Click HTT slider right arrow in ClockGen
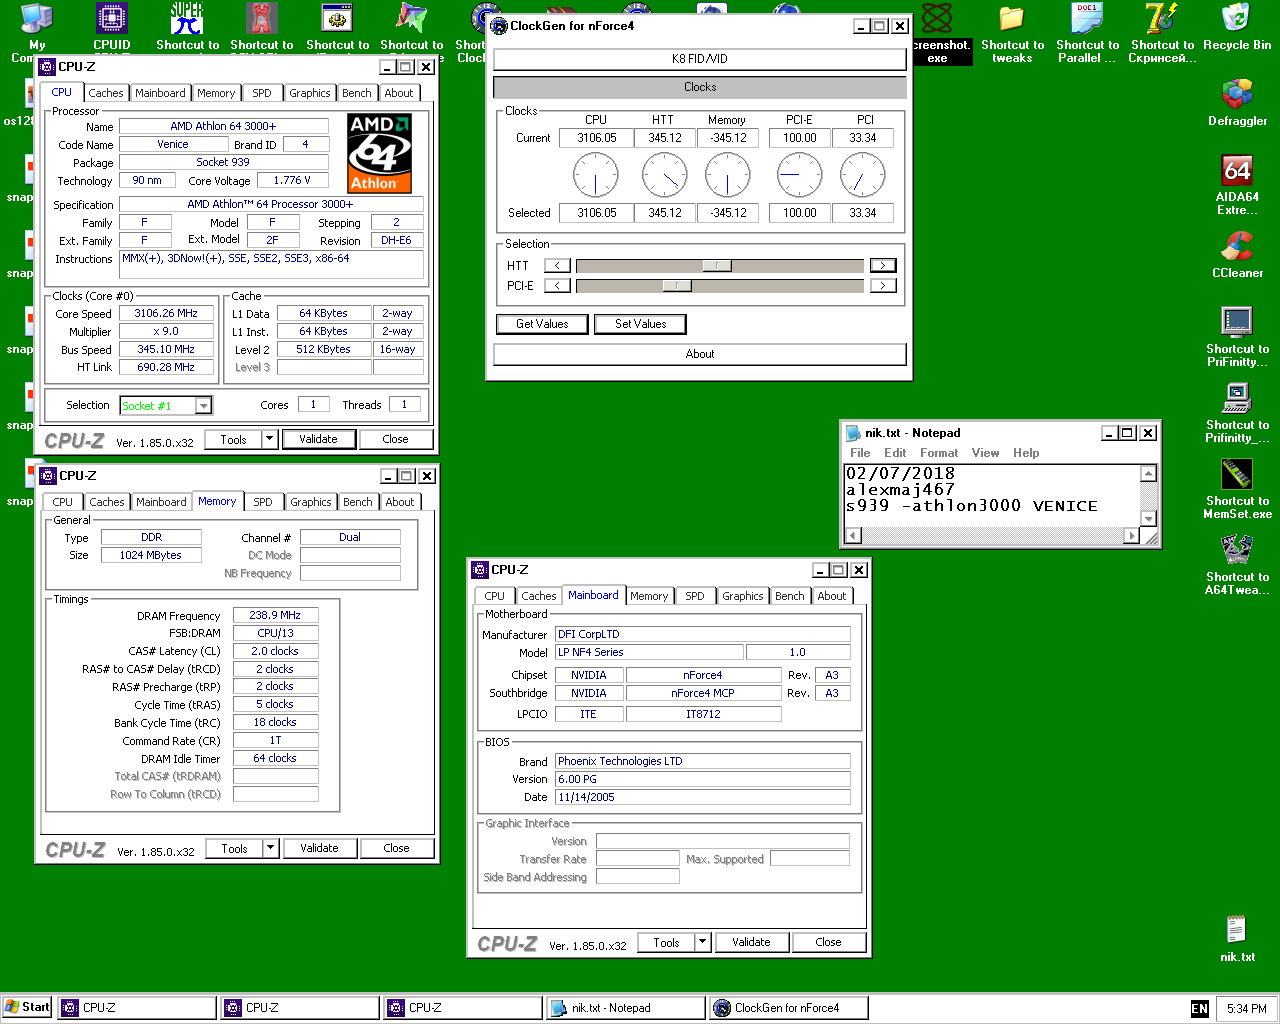 click(x=883, y=266)
